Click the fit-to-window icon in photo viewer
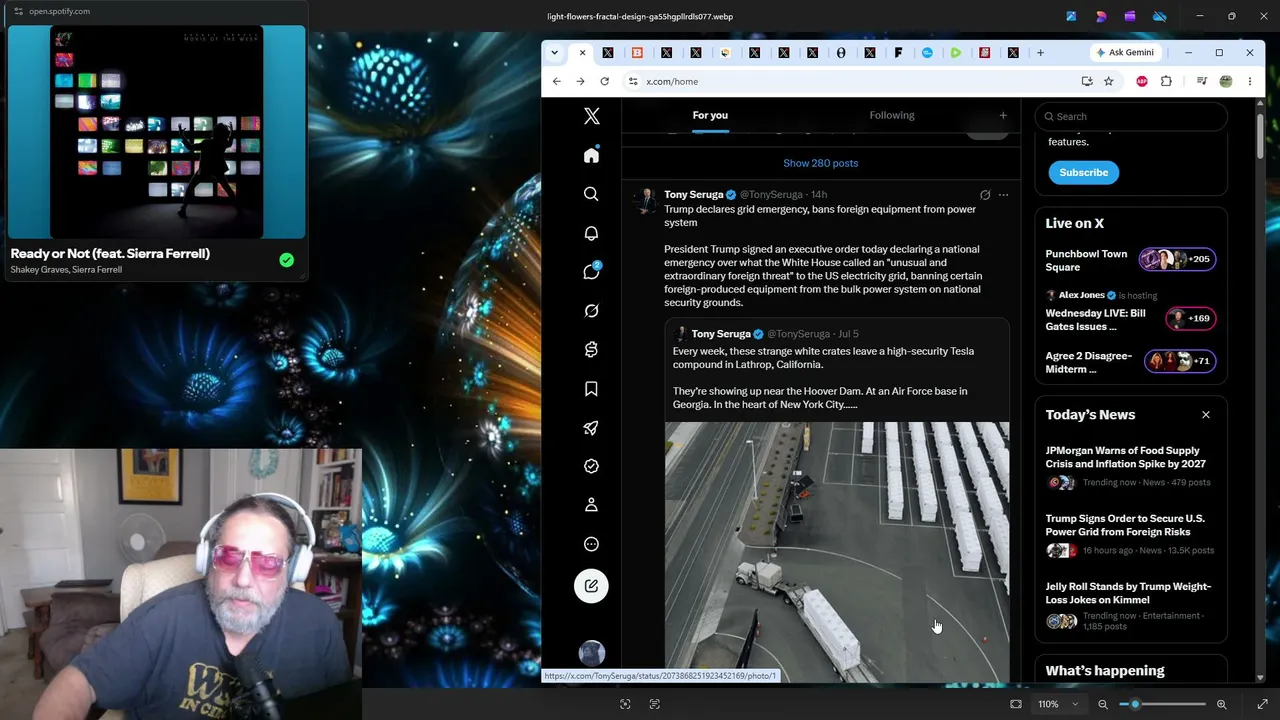 [x=1016, y=704]
